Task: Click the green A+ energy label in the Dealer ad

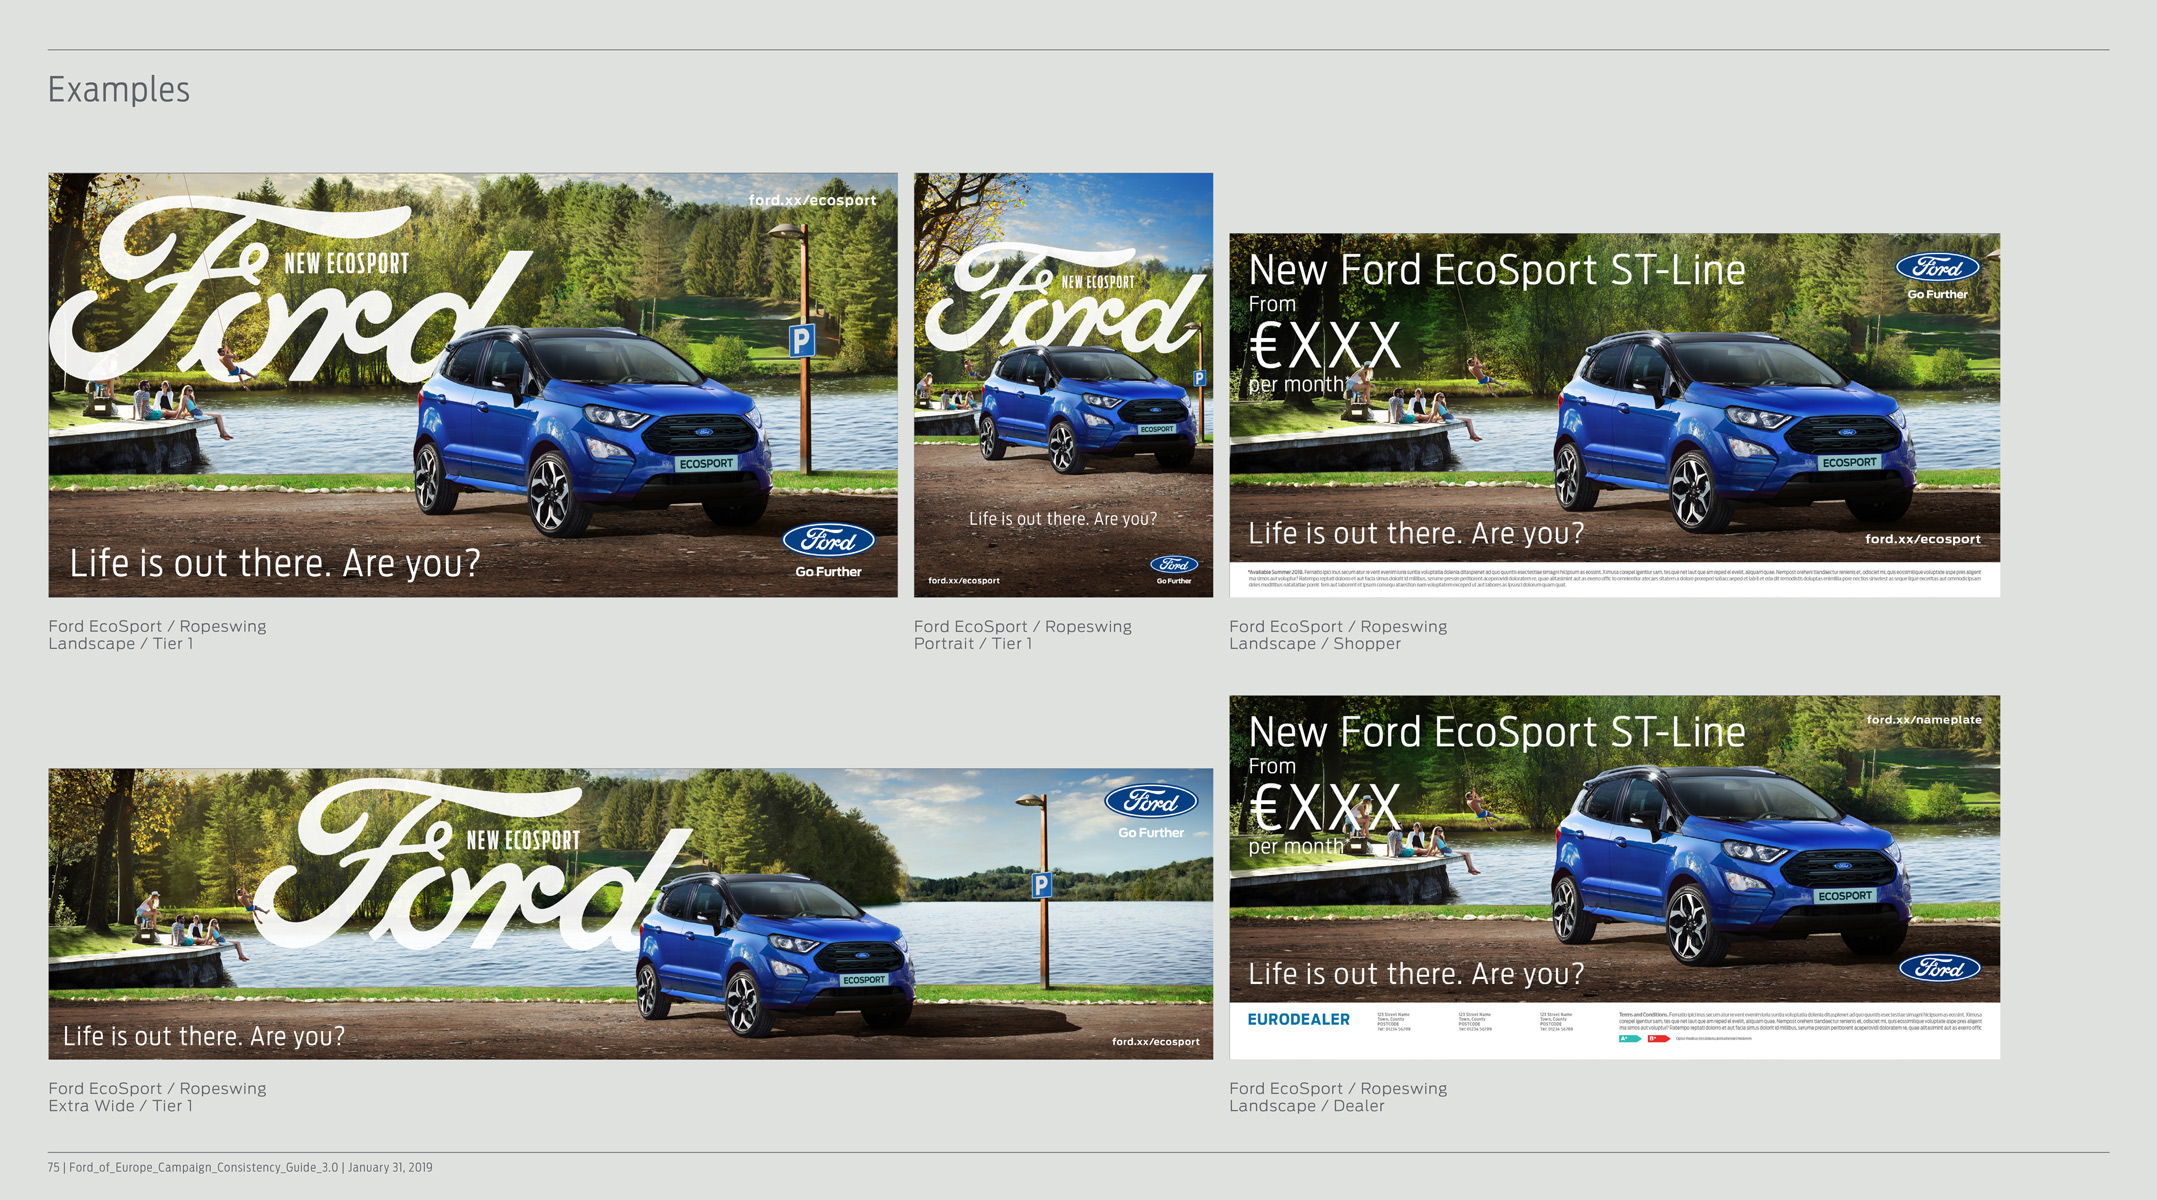Action: coord(1629,1039)
